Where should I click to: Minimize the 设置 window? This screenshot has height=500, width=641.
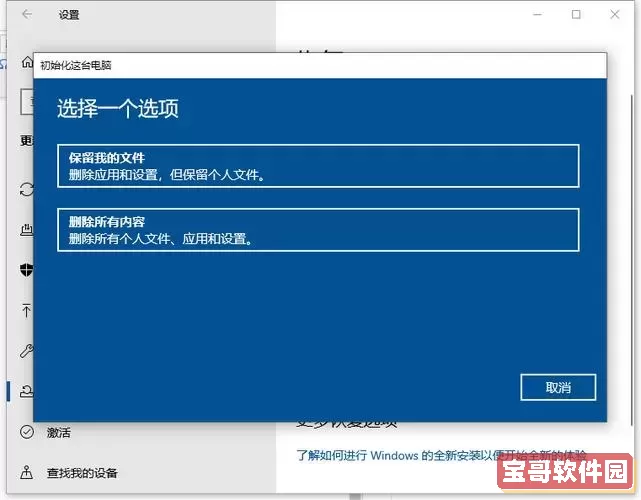pos(529,15)
